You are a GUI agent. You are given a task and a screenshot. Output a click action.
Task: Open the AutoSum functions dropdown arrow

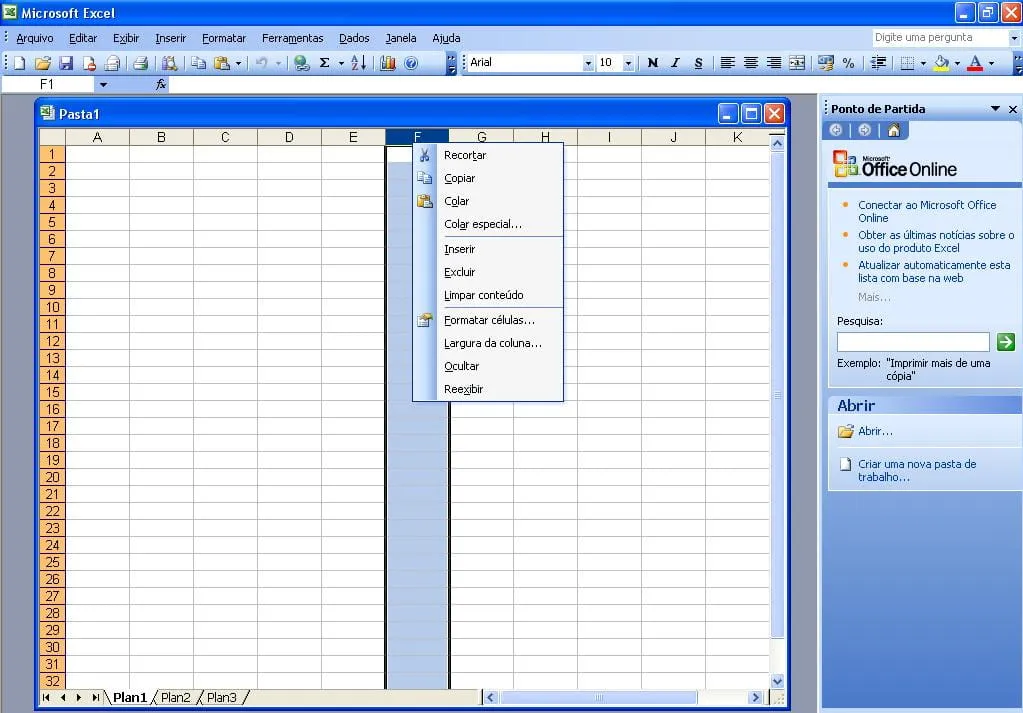341,63
